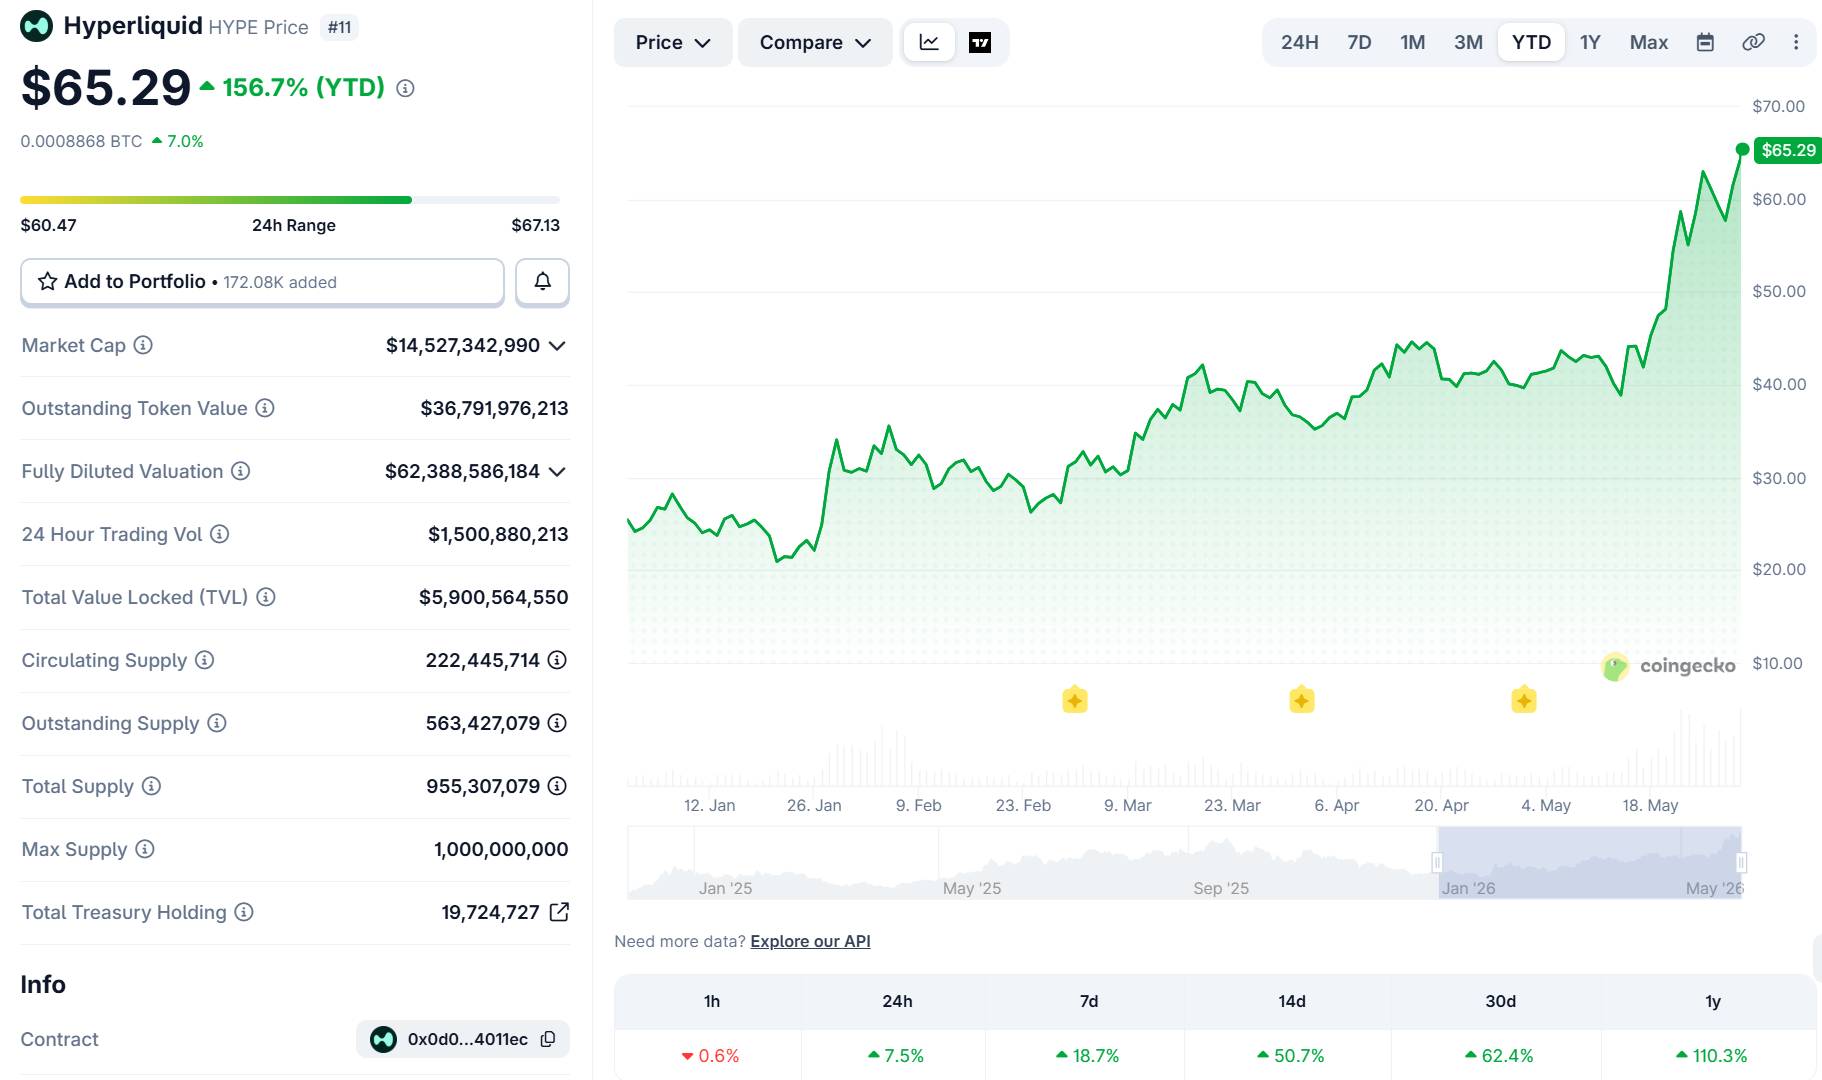This screenshot has height=1080, width=1822.
Task: Expand Market Cap details chevron
Action: click(x=558, y=346)
